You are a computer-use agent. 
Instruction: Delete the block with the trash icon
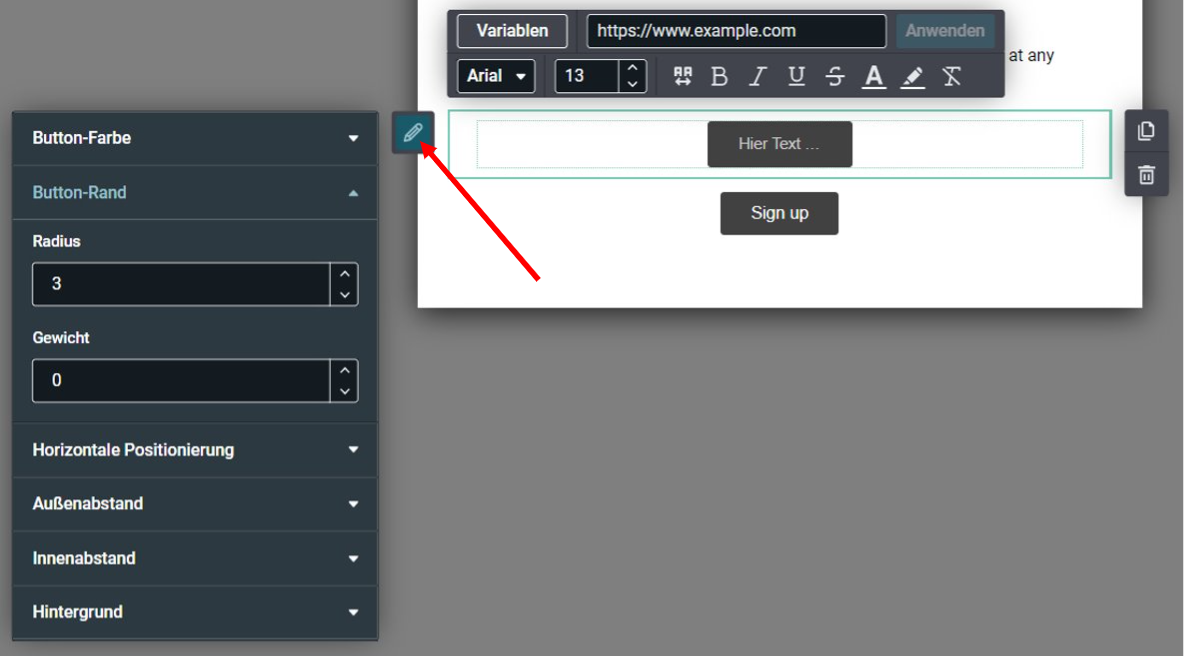[1146, 175]
